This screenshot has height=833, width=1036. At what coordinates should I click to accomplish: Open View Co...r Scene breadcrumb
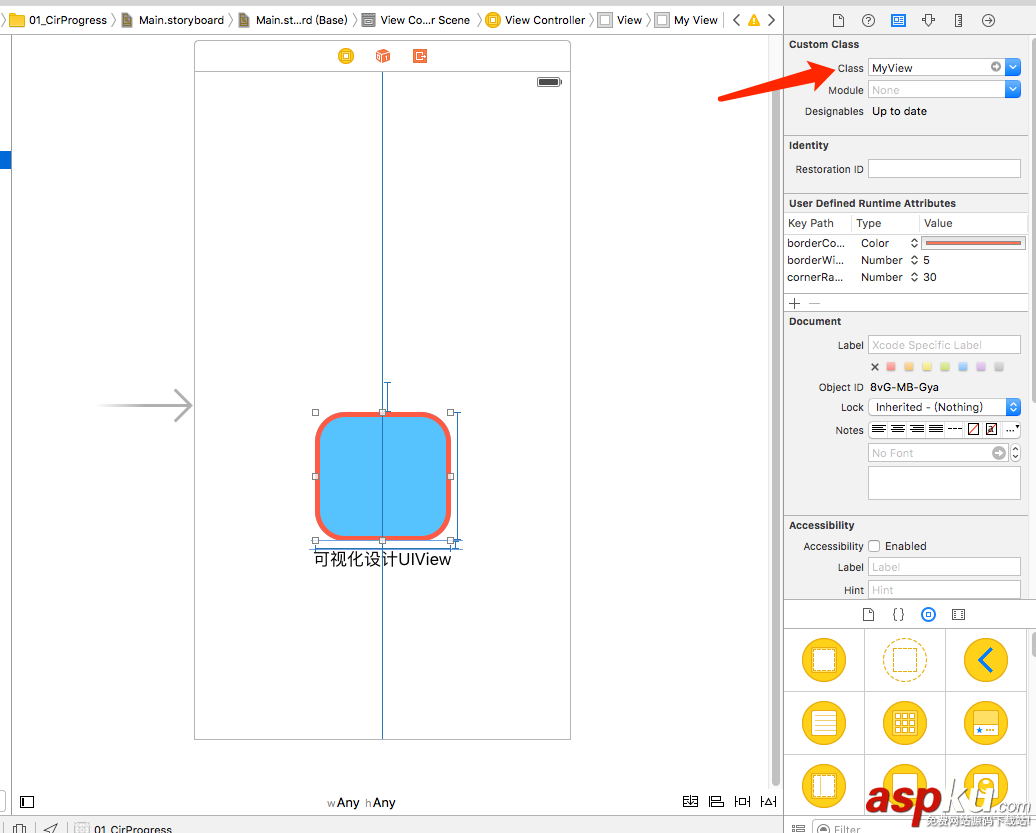(416, 20)
